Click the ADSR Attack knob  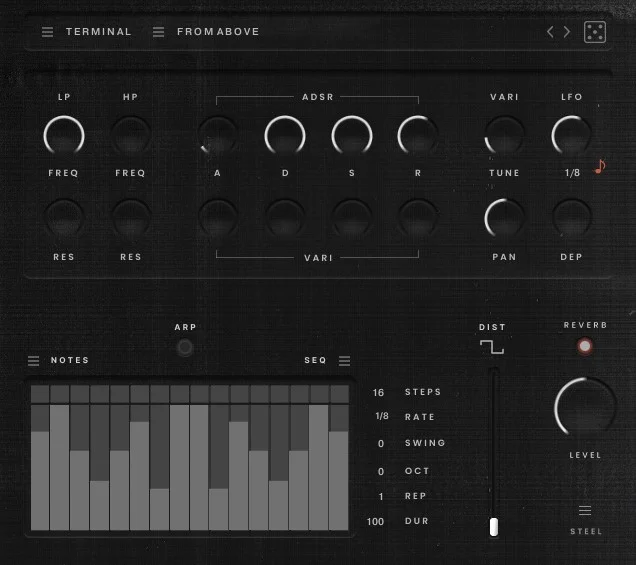[x=218, y=135]
